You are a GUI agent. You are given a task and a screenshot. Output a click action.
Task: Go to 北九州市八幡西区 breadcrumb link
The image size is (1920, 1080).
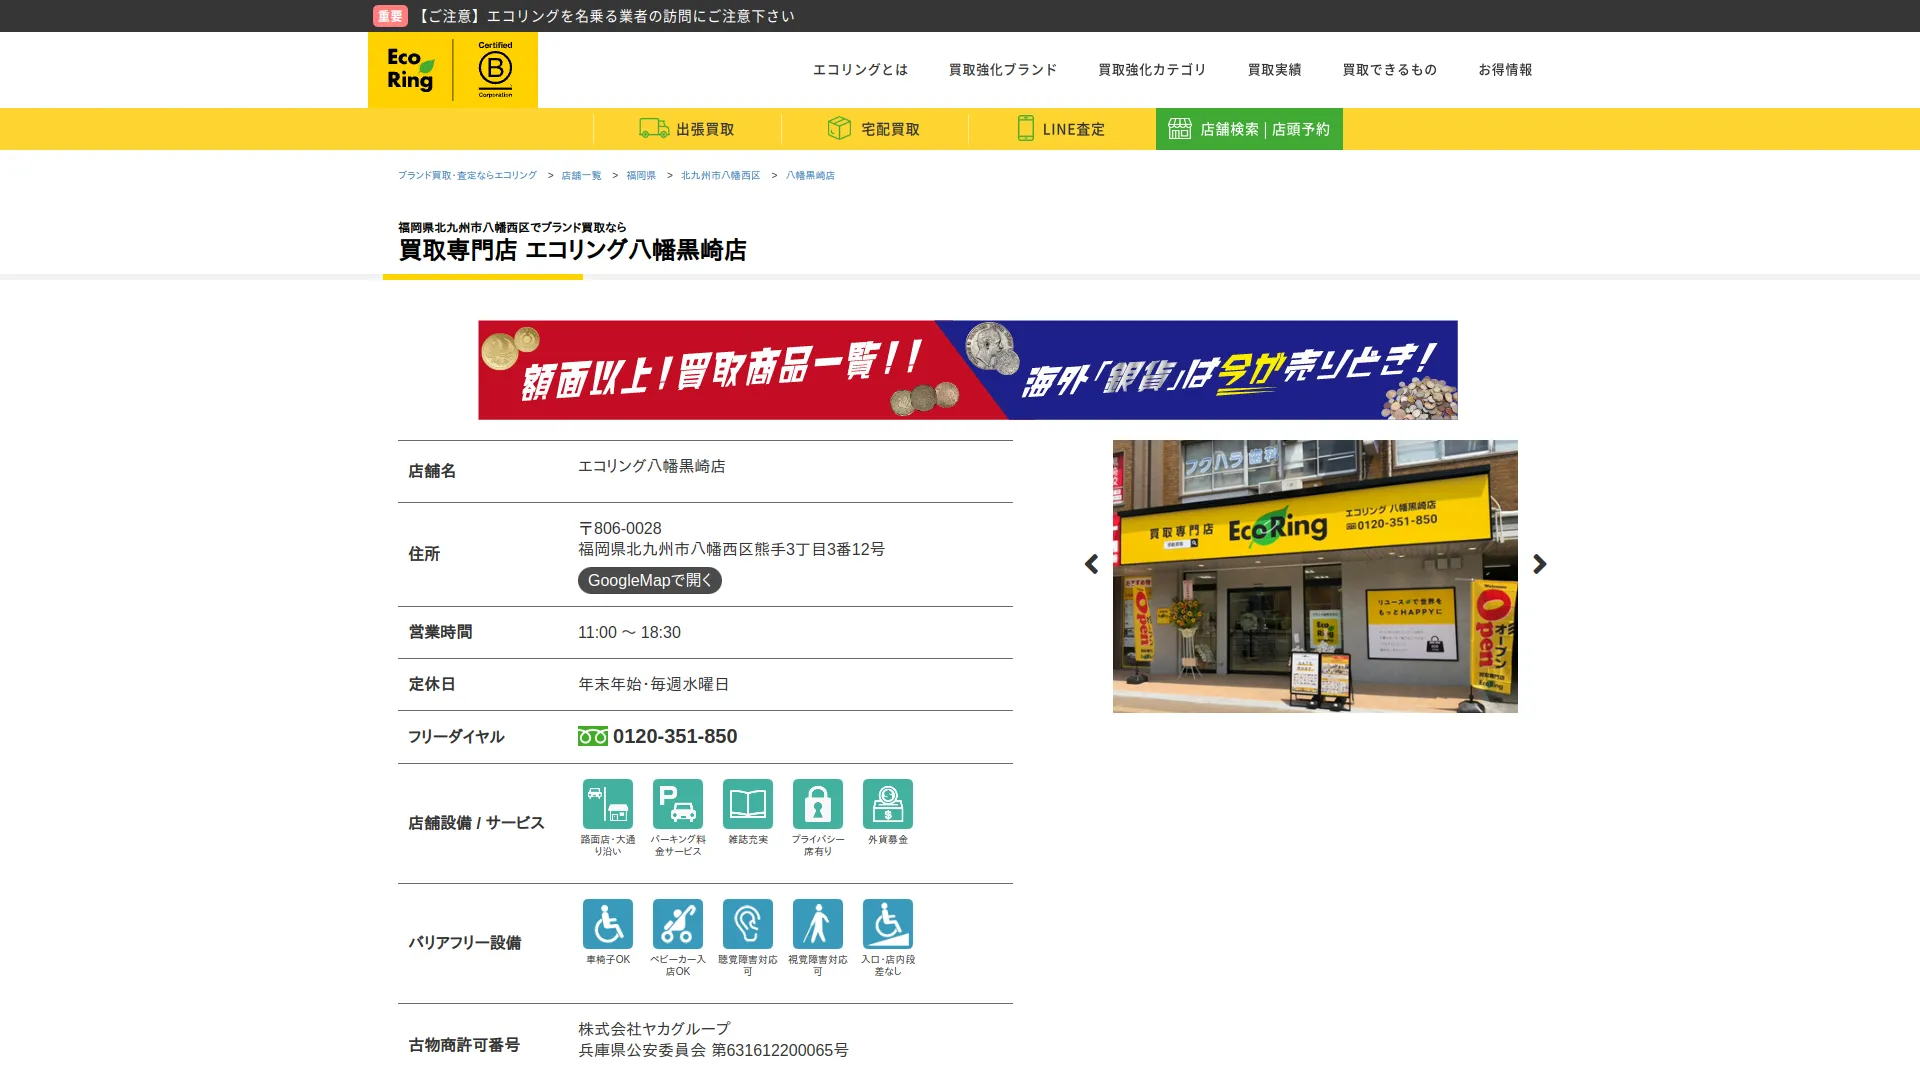pos(720,175)
